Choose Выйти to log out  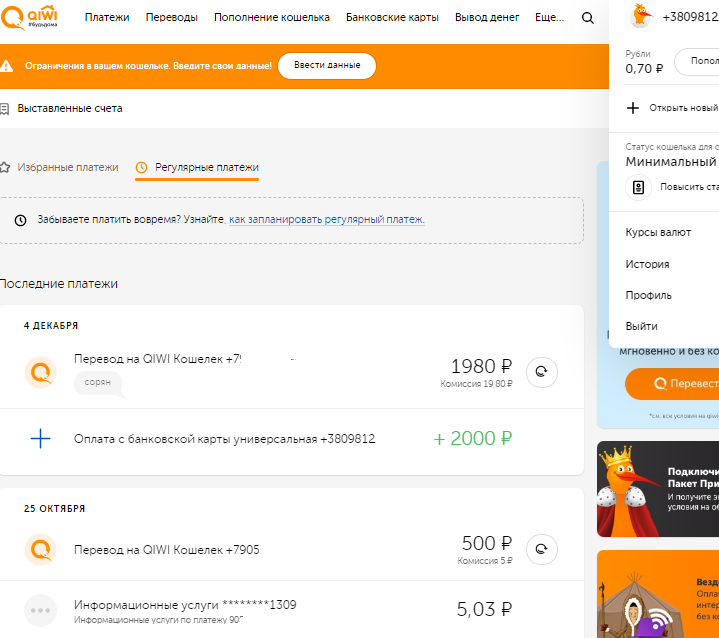pyautogui.click(x=641, y=326)
